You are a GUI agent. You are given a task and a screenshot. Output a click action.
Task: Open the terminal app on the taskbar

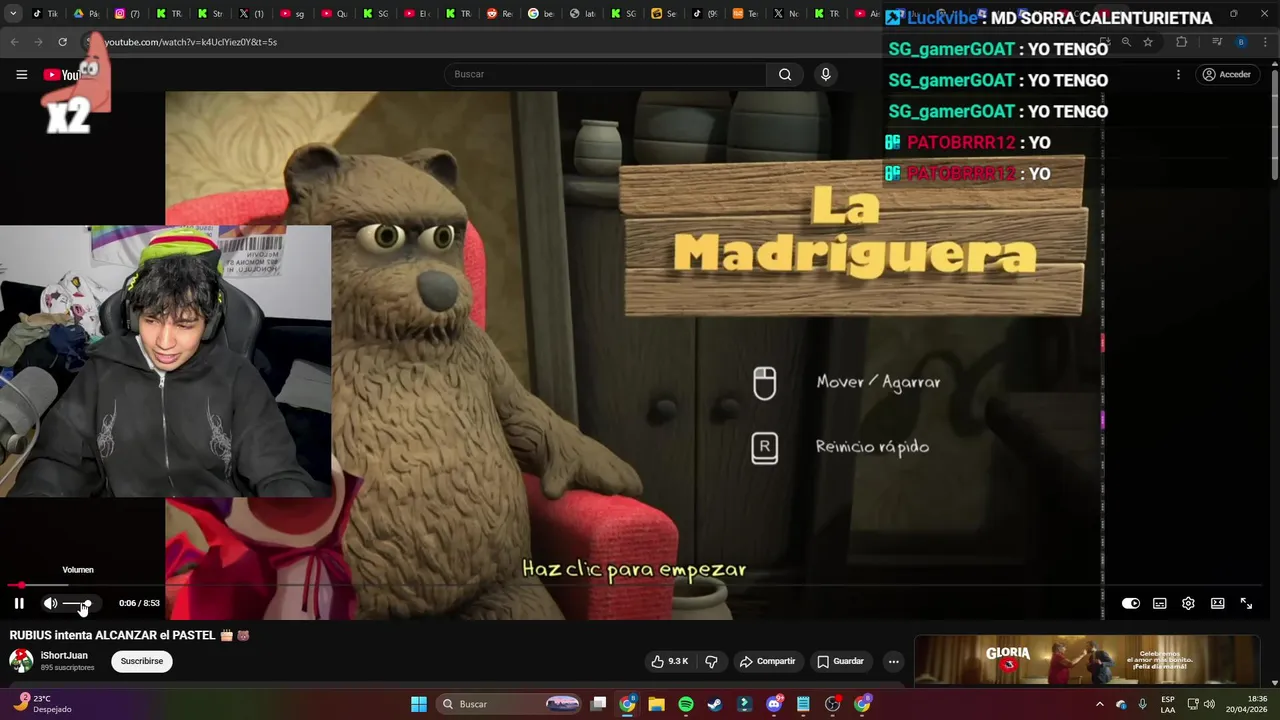(x=744, y=704)
